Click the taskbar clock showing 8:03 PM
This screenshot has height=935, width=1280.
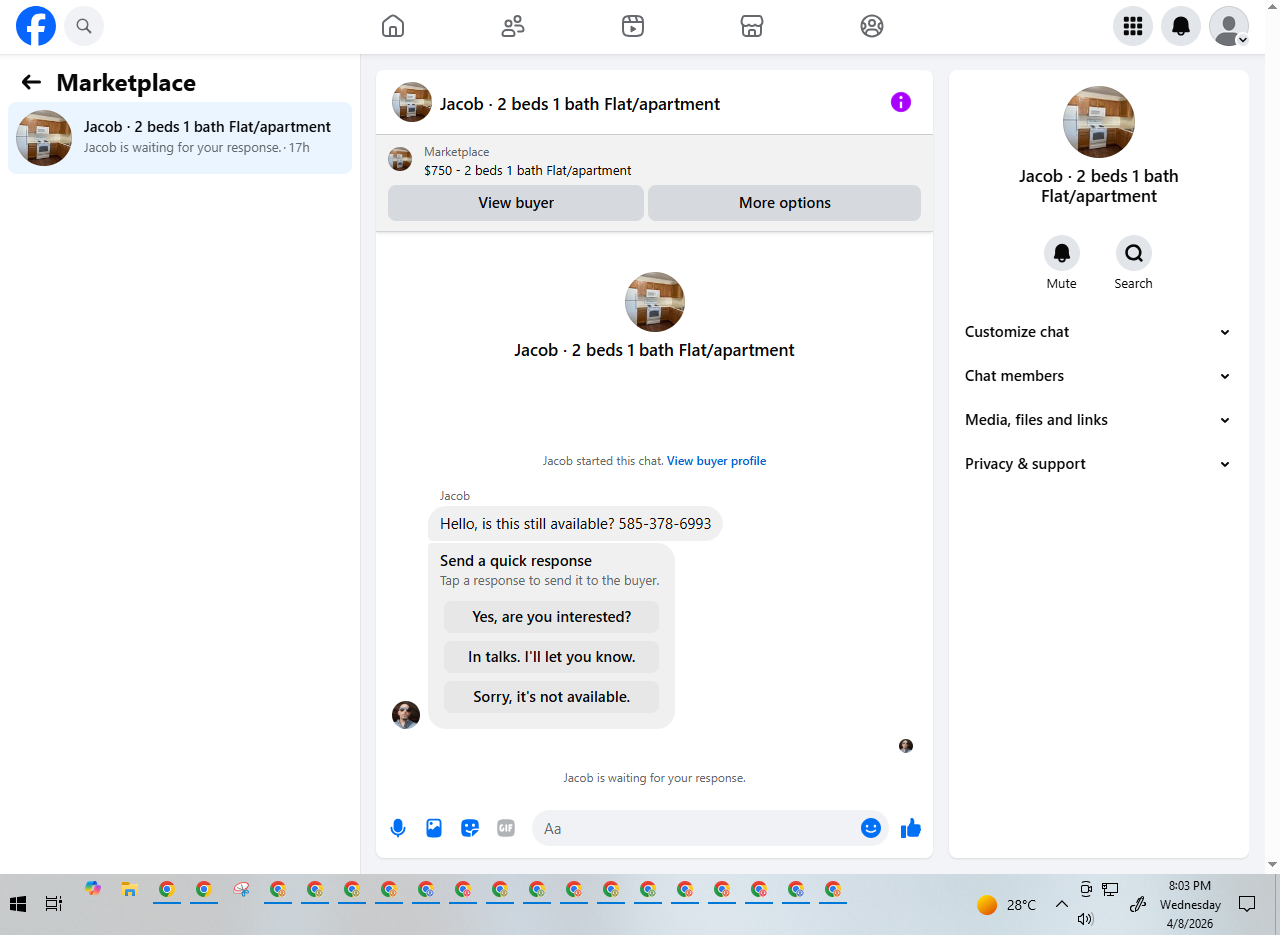coord(1189,904)
